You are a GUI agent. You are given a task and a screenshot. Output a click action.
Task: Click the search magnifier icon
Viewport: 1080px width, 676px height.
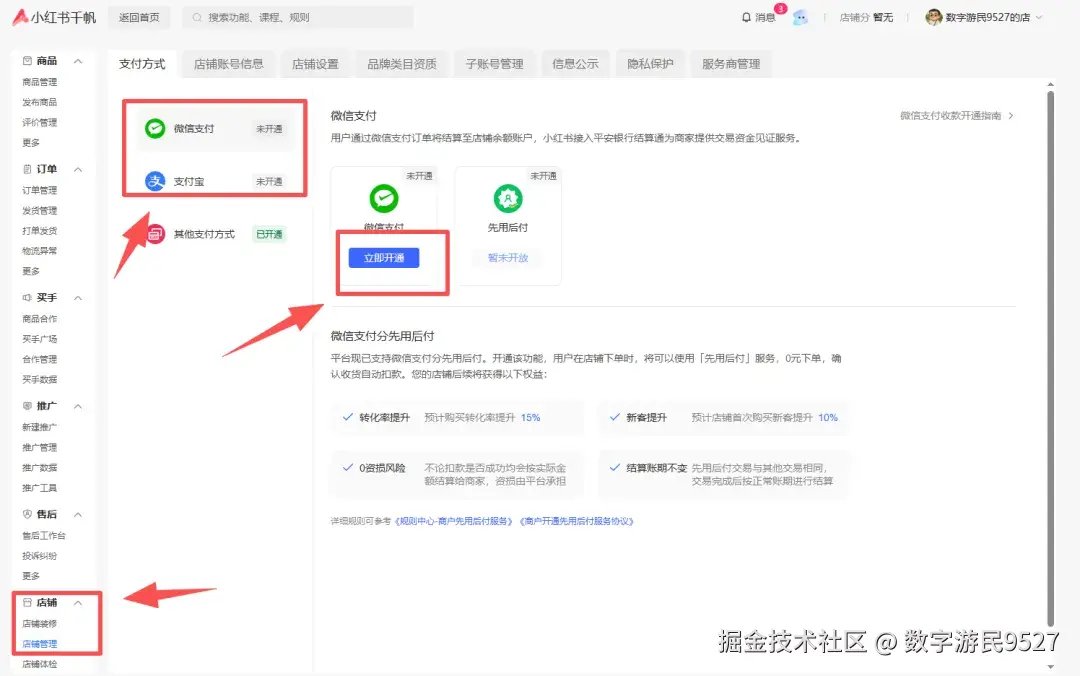point(197,17)
